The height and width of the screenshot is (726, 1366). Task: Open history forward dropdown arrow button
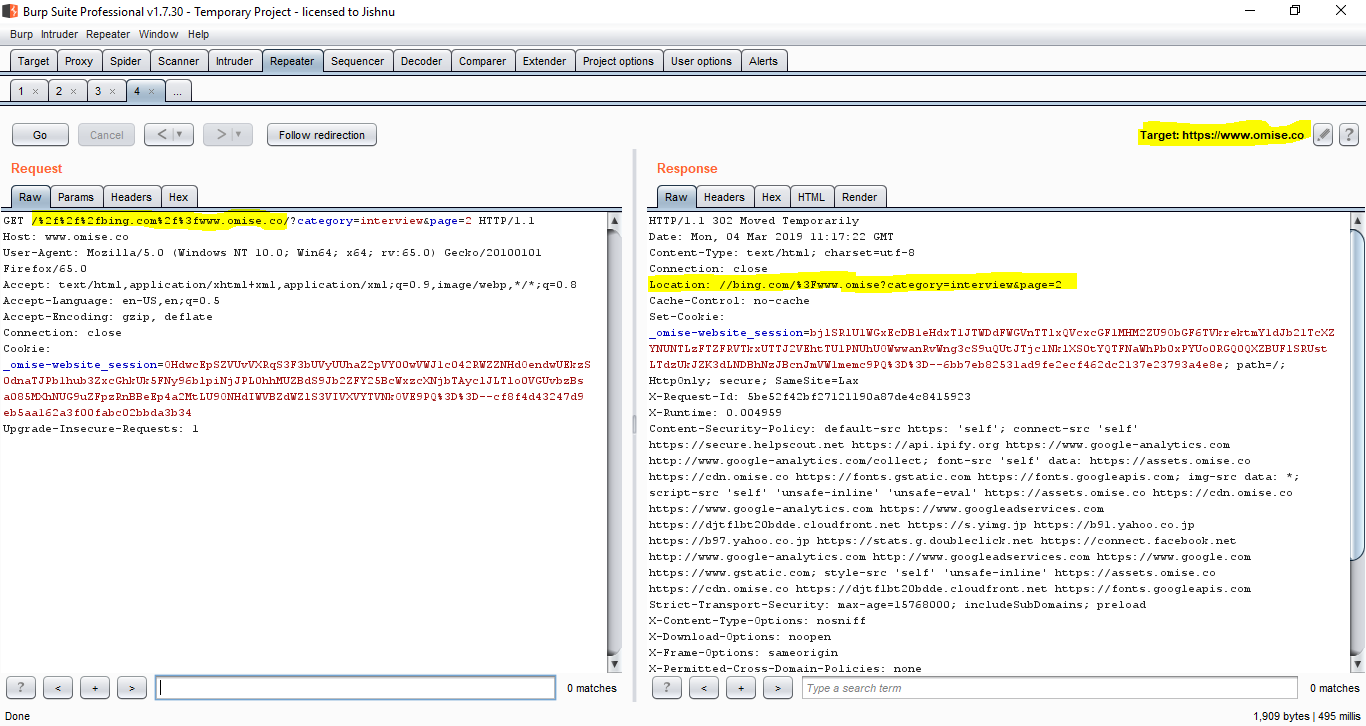(x=228, y=135)
